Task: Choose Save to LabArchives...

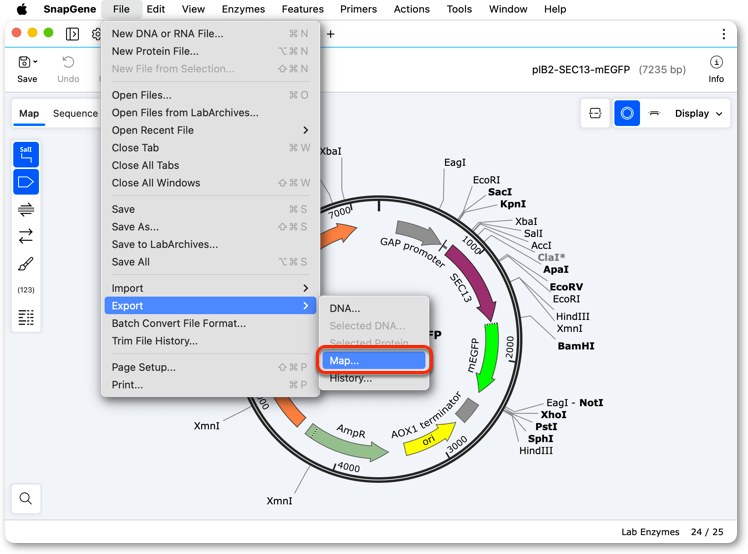Action: (x=210, y=244)
